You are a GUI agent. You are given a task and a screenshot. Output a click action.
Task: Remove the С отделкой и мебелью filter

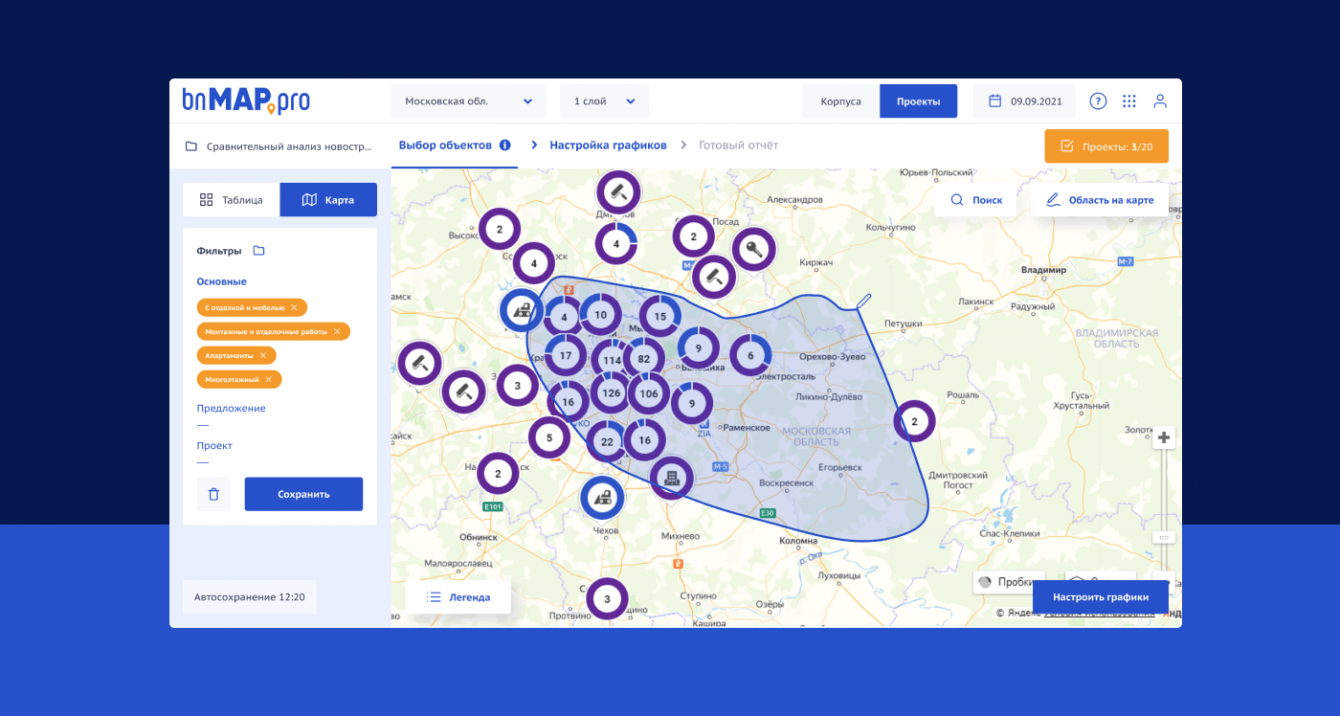(x=294, y=307)
